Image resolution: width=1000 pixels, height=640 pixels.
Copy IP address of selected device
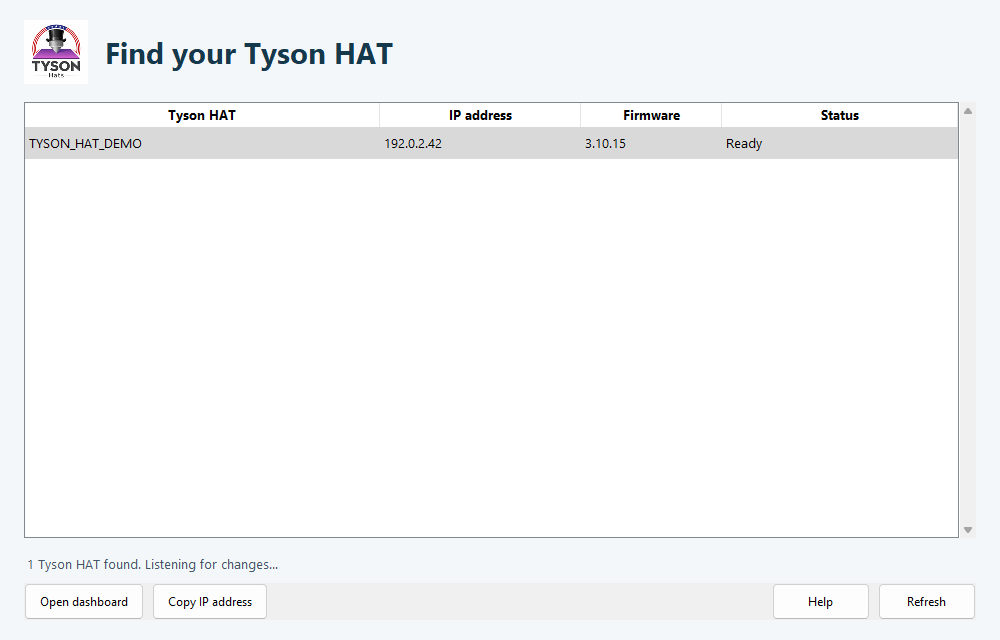pyautogui.click(x=210, y=602)
